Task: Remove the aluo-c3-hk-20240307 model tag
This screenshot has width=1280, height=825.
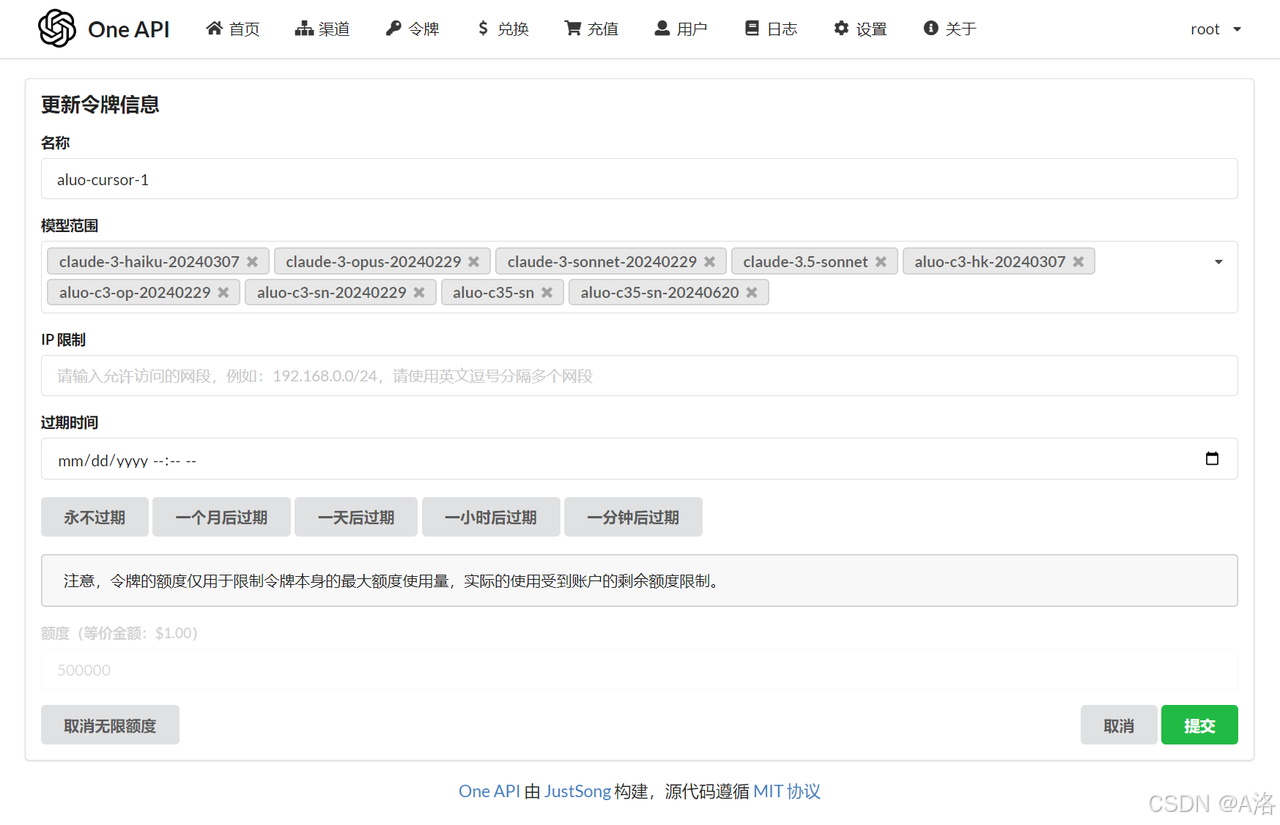Action: pyautogui.click(x=1079, y=262)
